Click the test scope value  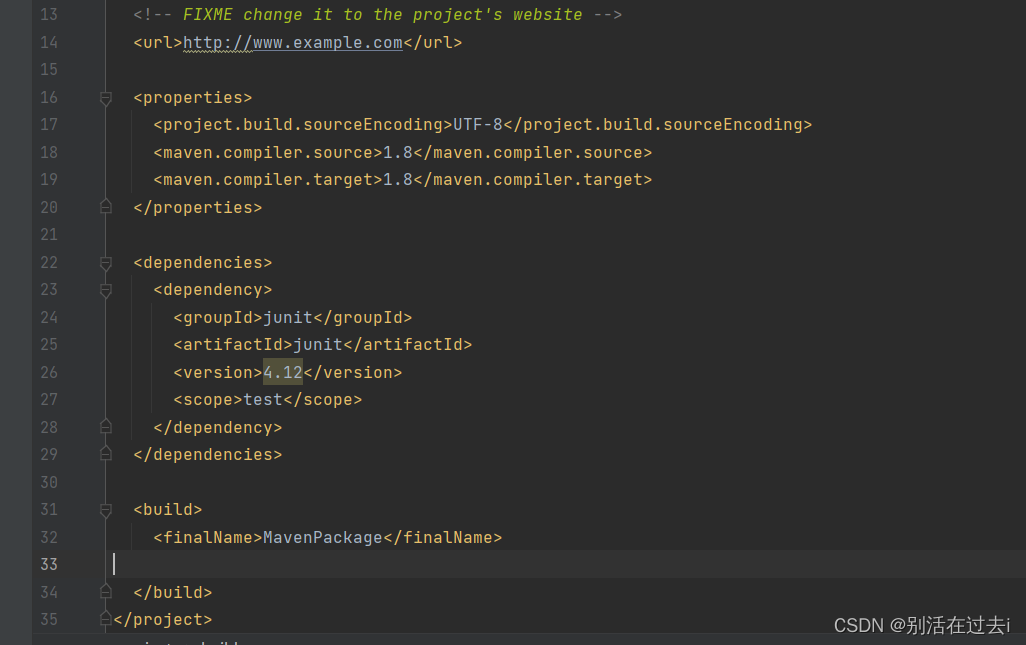[263, 400]
